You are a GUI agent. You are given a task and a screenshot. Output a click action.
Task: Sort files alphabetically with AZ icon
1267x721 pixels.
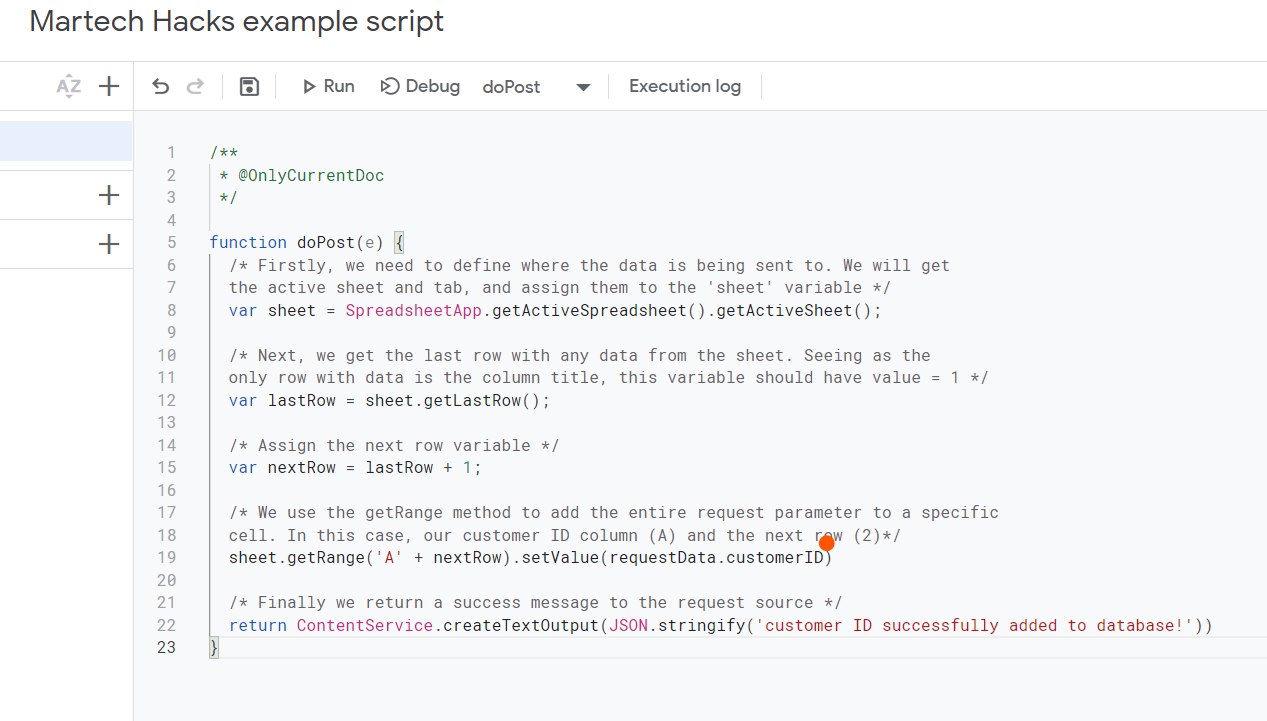[69, 87]
